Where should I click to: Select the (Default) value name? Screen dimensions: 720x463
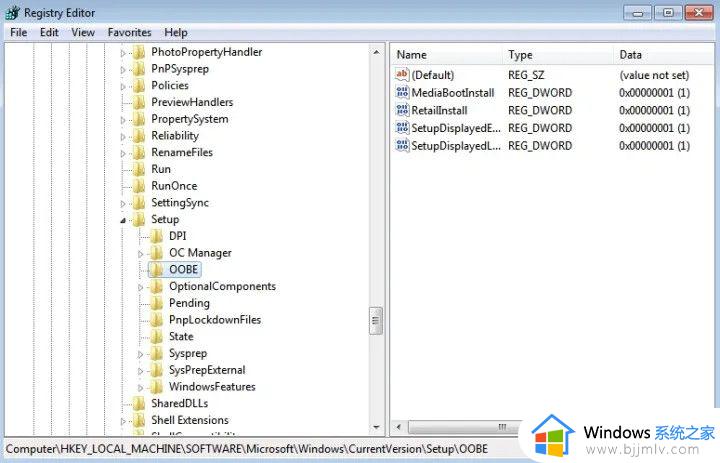point(433,75)
